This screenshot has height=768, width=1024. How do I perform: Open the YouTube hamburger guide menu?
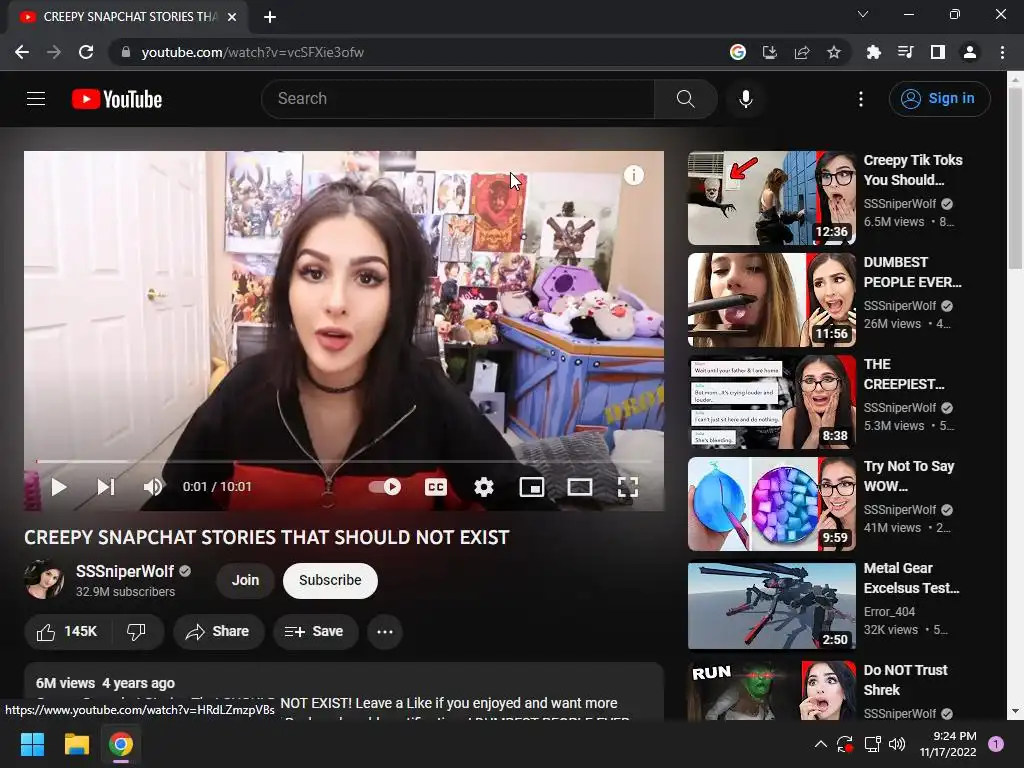pos(36,99)
